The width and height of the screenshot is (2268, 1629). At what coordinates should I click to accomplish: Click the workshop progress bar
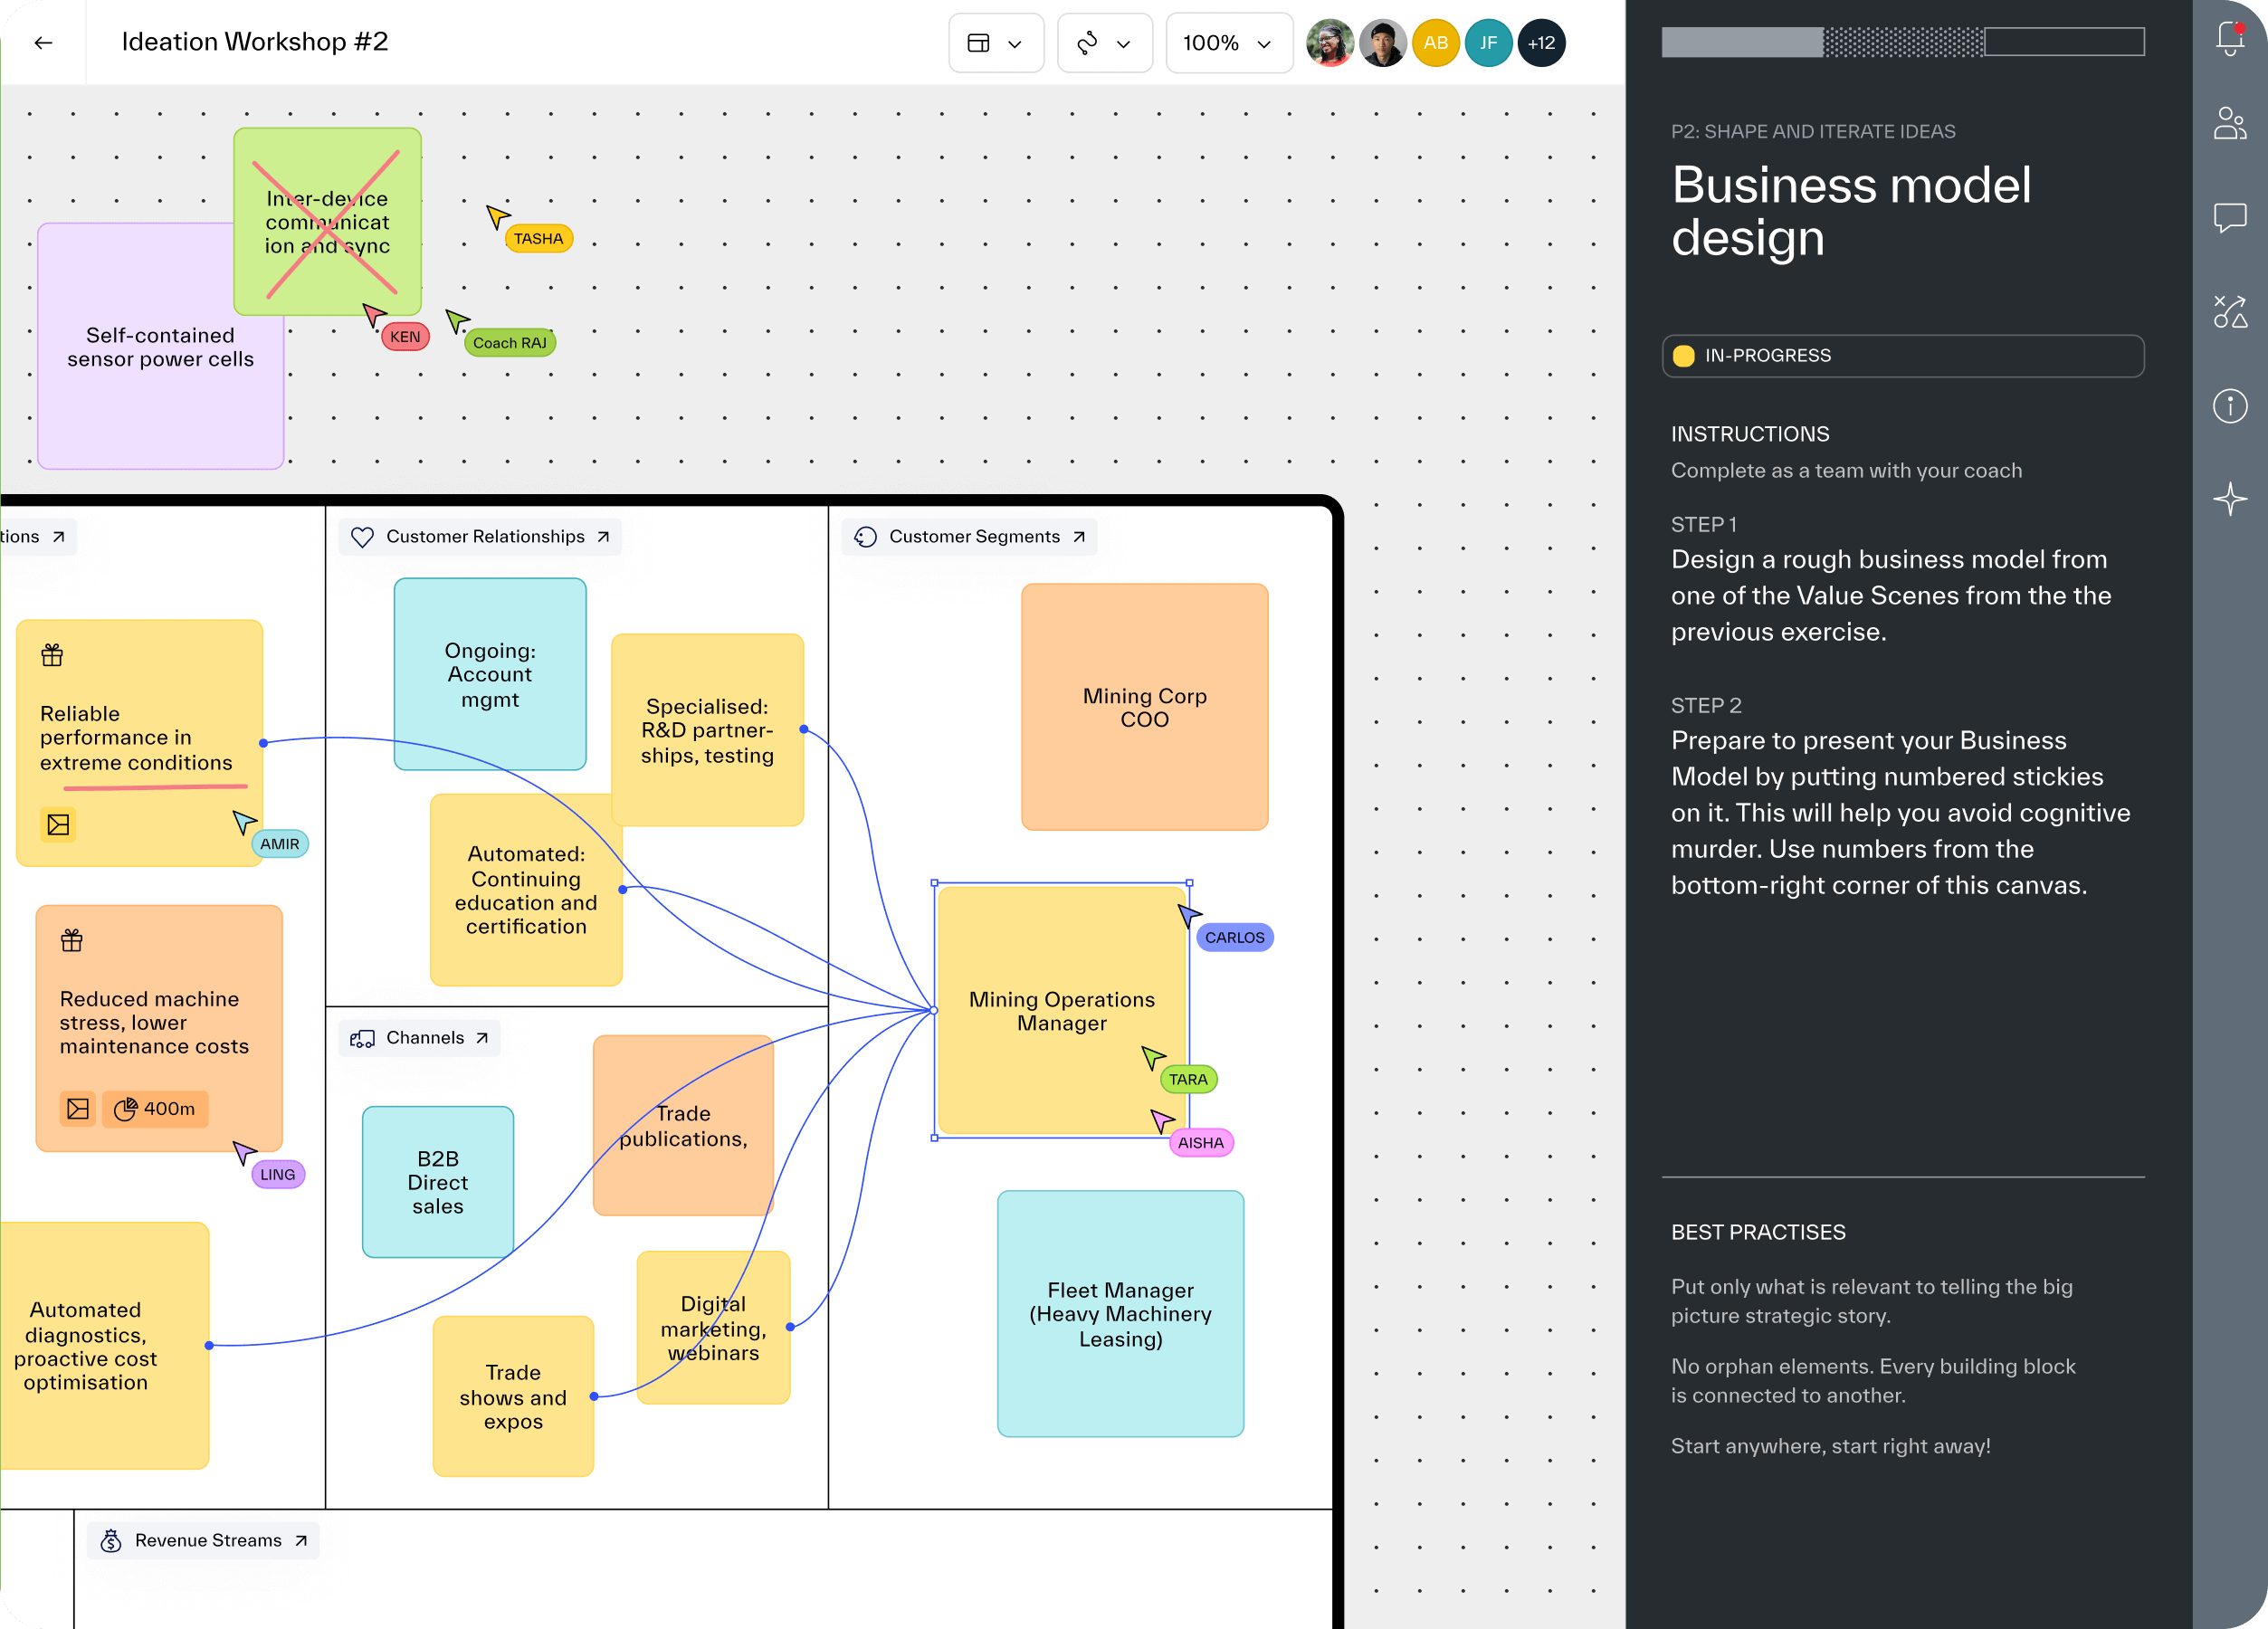tap(1902, 42)
